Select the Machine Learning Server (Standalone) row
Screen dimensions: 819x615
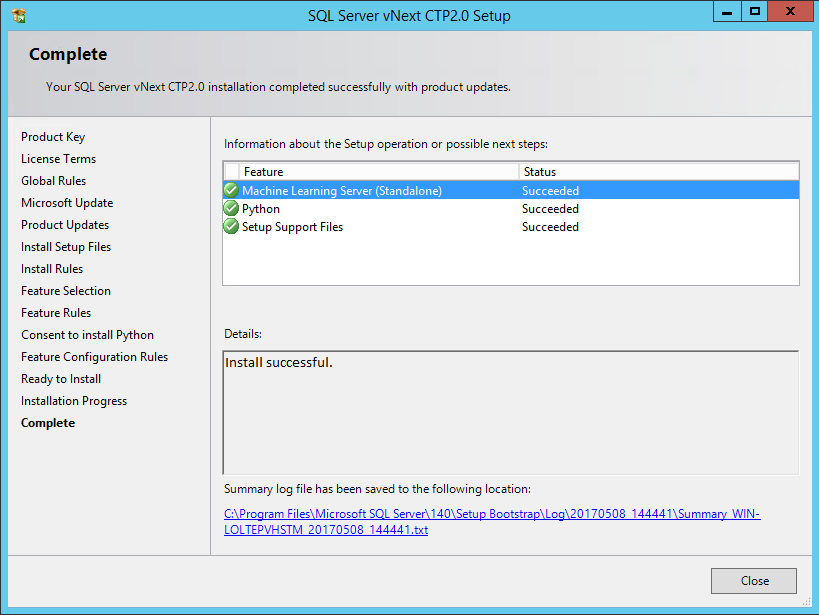click(511, 190)
